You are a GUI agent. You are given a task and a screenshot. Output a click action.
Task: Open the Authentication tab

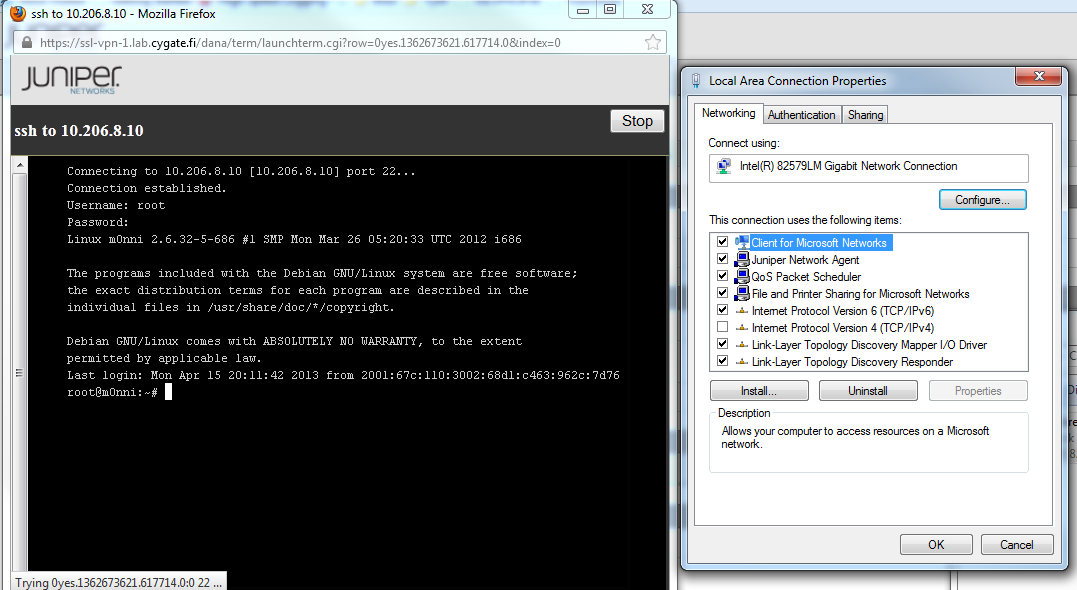[x=802, y=115]
